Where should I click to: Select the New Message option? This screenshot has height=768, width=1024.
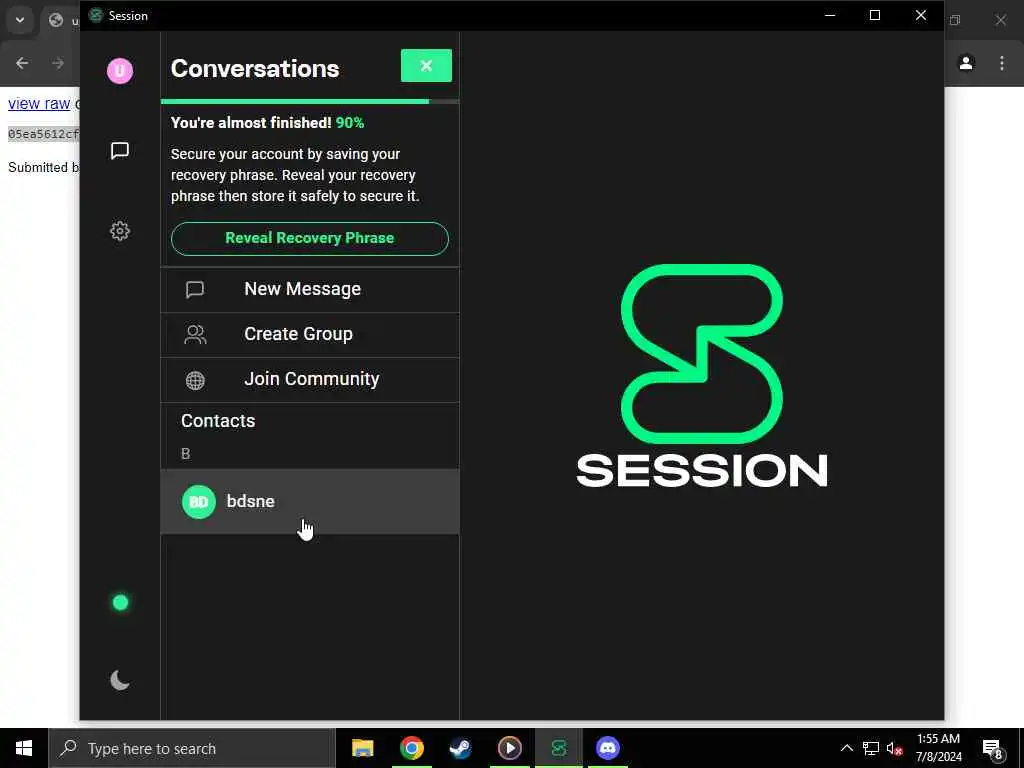(x=310, y=289)
